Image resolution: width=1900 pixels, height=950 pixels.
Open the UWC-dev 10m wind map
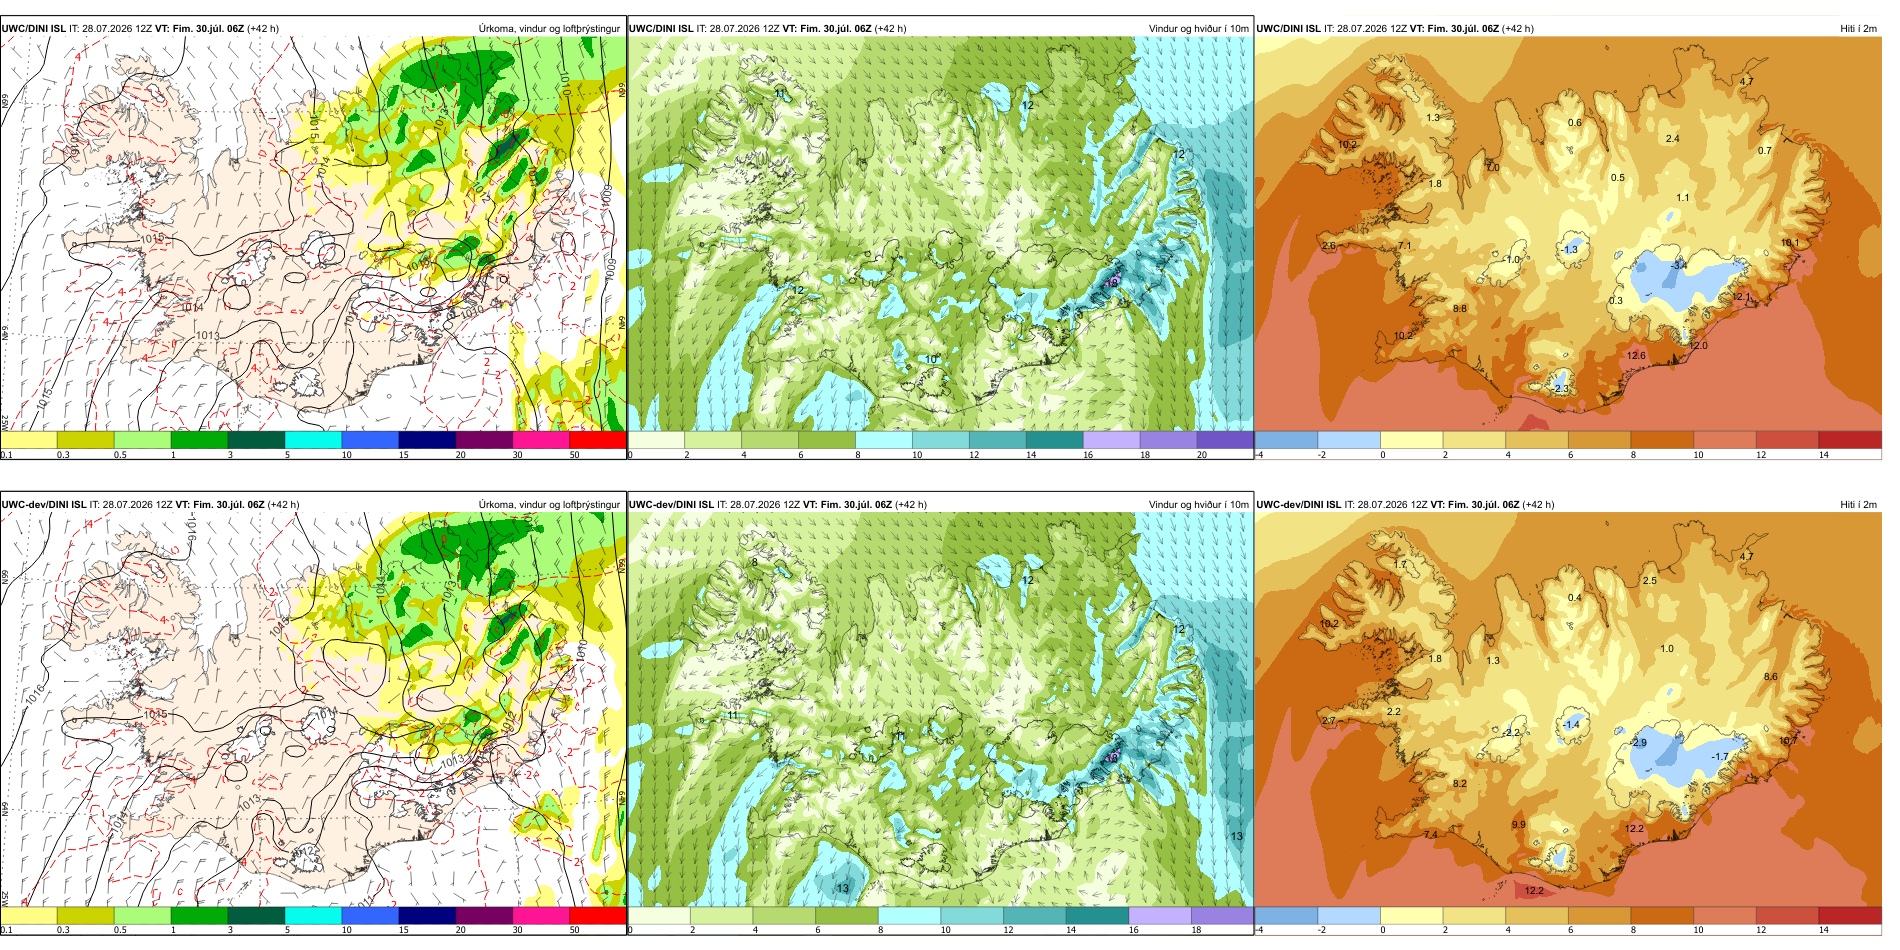click(941, 710)
